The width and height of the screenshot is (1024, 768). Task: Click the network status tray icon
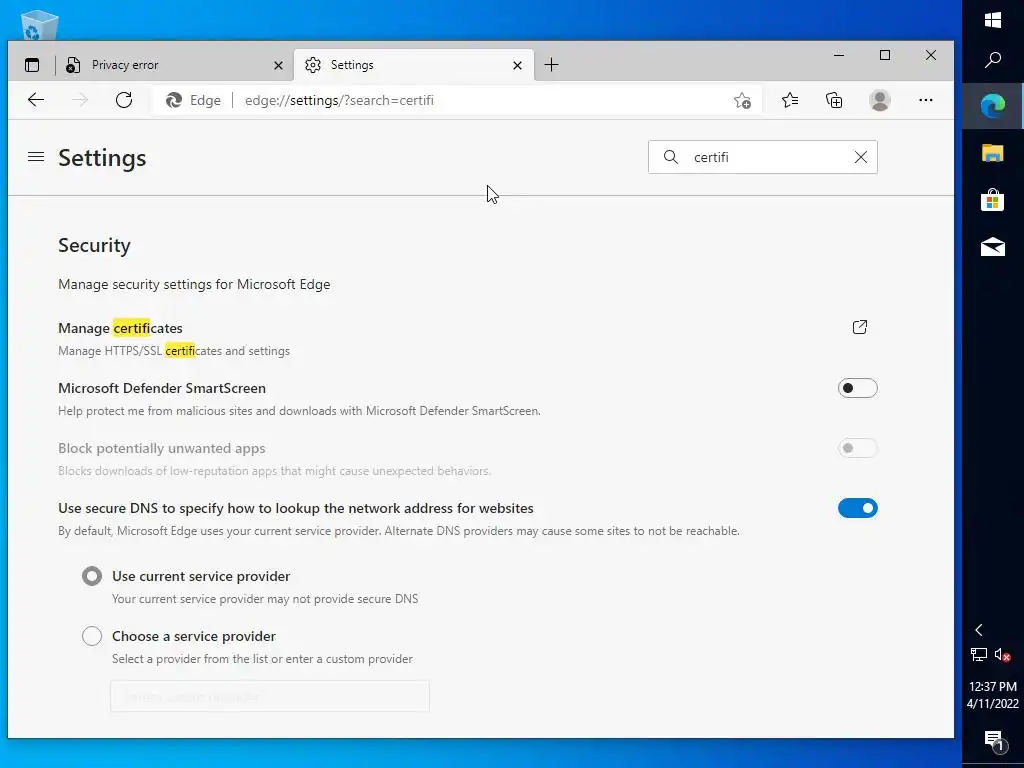click(x=978, y=654)
